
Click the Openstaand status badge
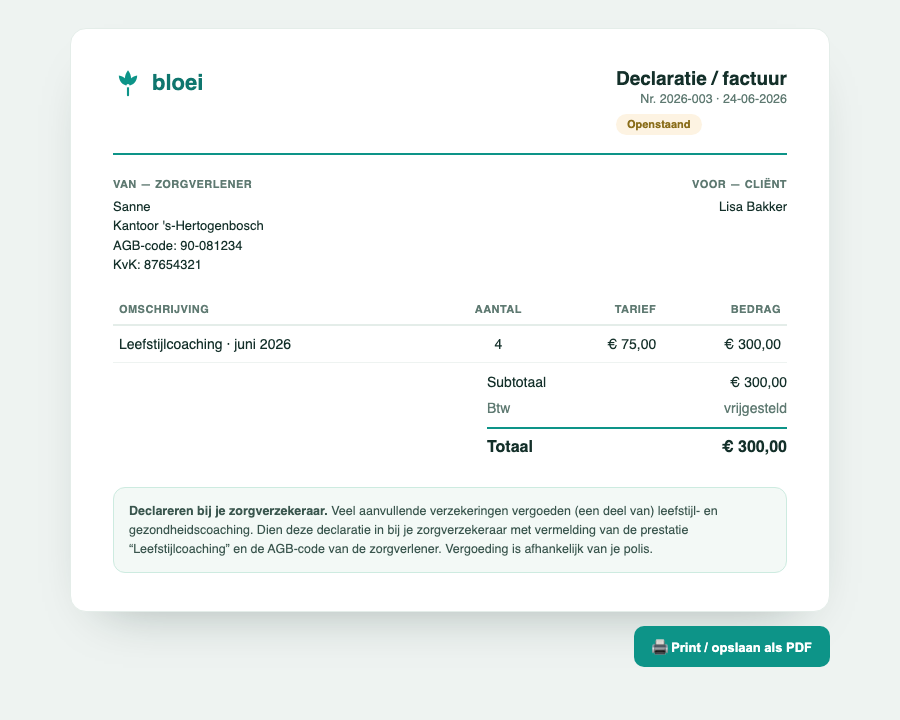coord(658,125)
